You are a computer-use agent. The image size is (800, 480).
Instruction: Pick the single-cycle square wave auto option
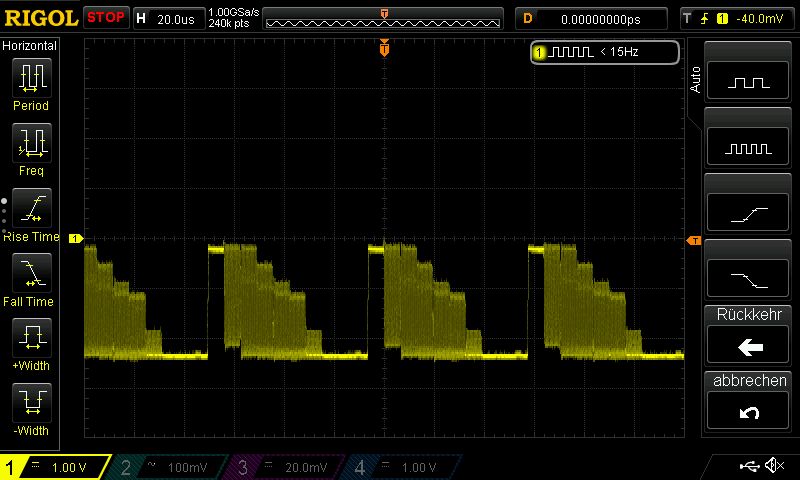click(x=750, y=83)
